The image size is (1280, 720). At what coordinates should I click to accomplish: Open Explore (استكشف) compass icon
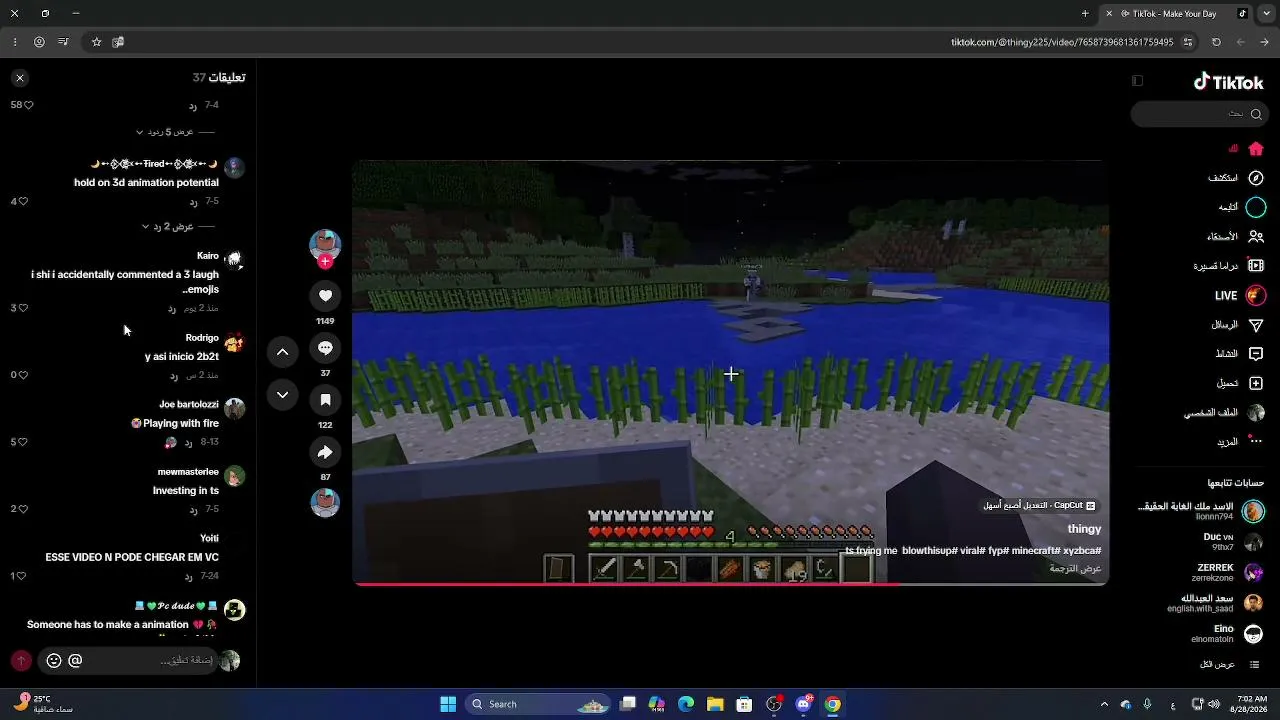point(1256,178)
